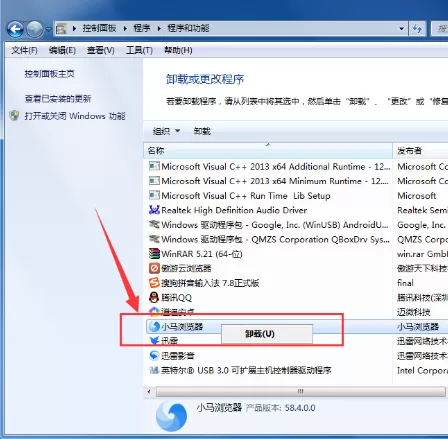Open 查看已安装的更新 link
This screenshot has width=448, height=439.
coord(58,99)
